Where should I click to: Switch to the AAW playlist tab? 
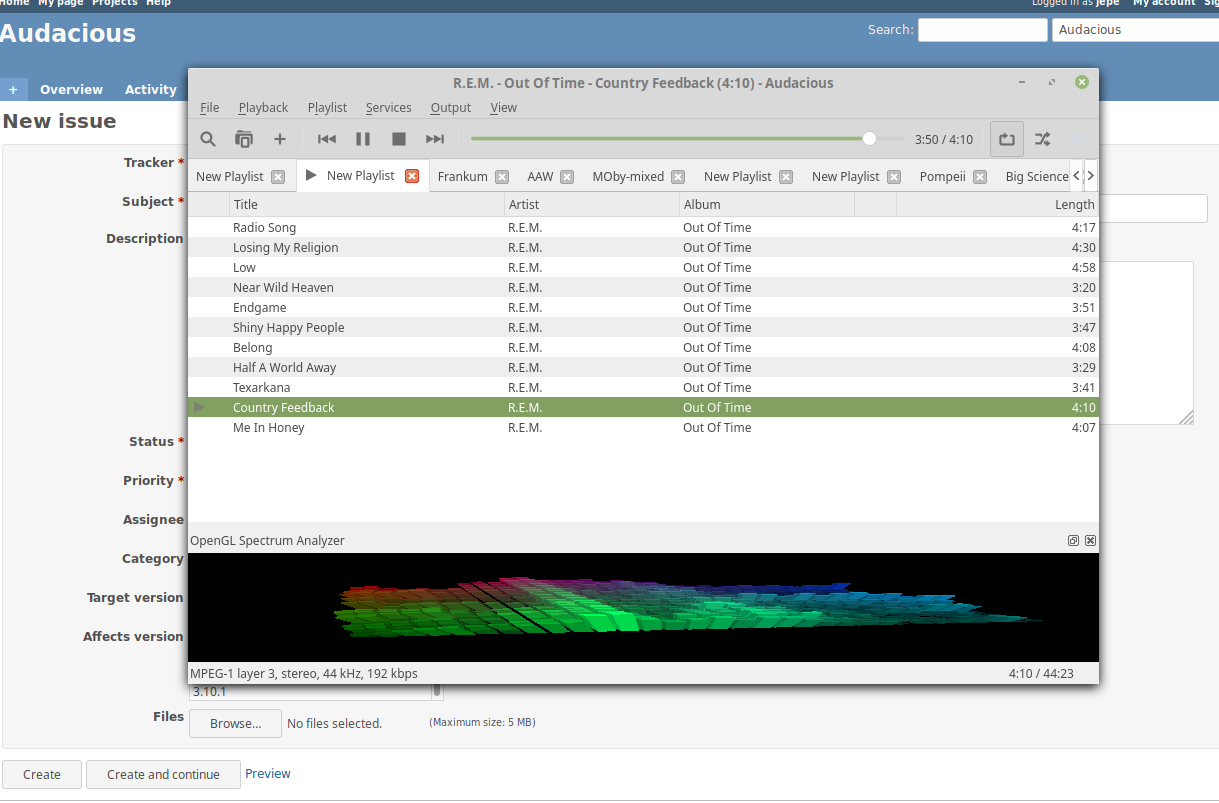540,177
